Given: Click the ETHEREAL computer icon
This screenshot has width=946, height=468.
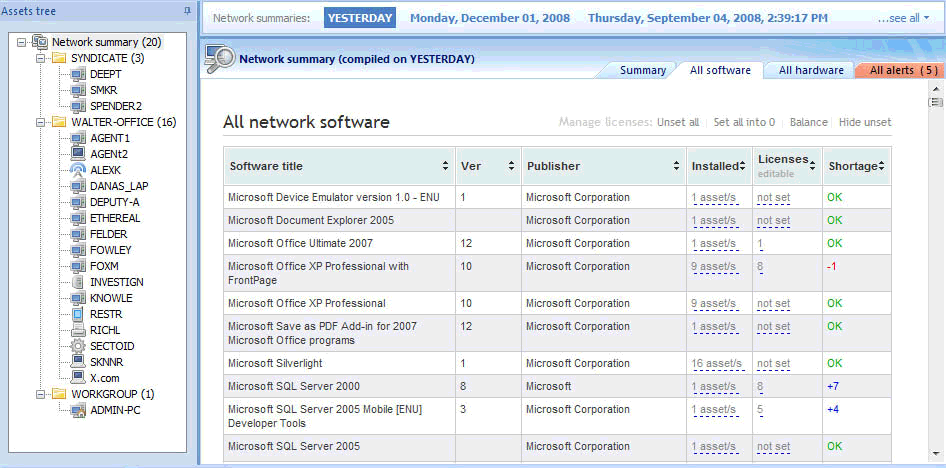Looking at the screenshot, I should pos(78,218).
